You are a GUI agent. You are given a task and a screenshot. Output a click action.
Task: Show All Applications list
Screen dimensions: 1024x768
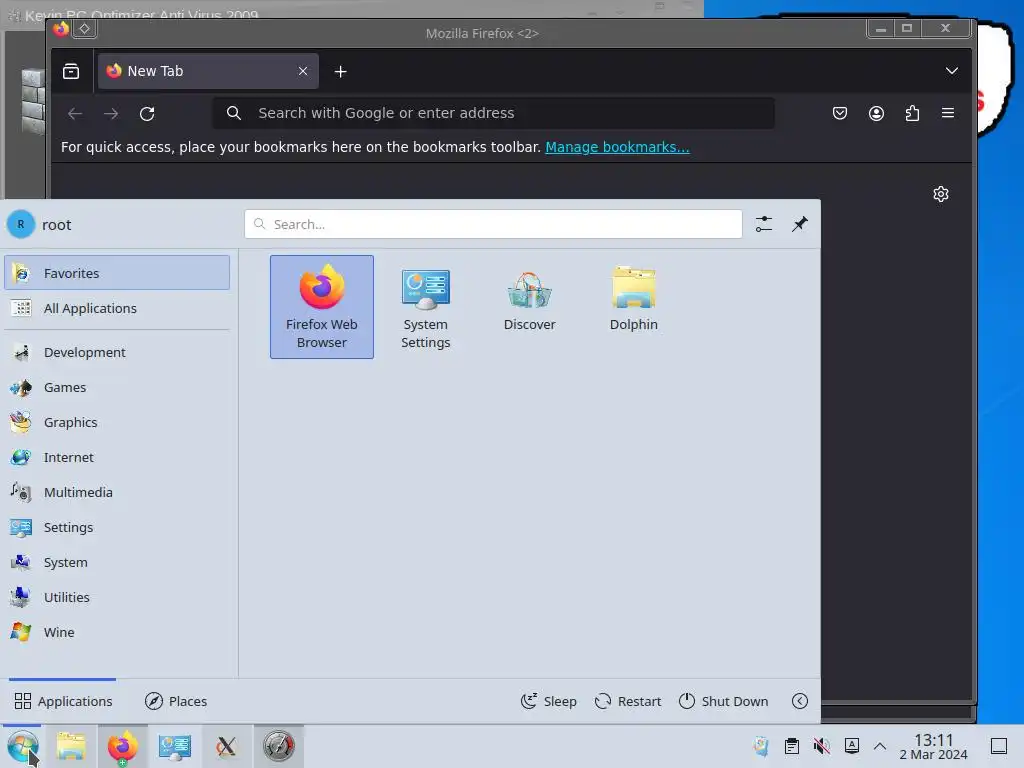tap(117, 308)
